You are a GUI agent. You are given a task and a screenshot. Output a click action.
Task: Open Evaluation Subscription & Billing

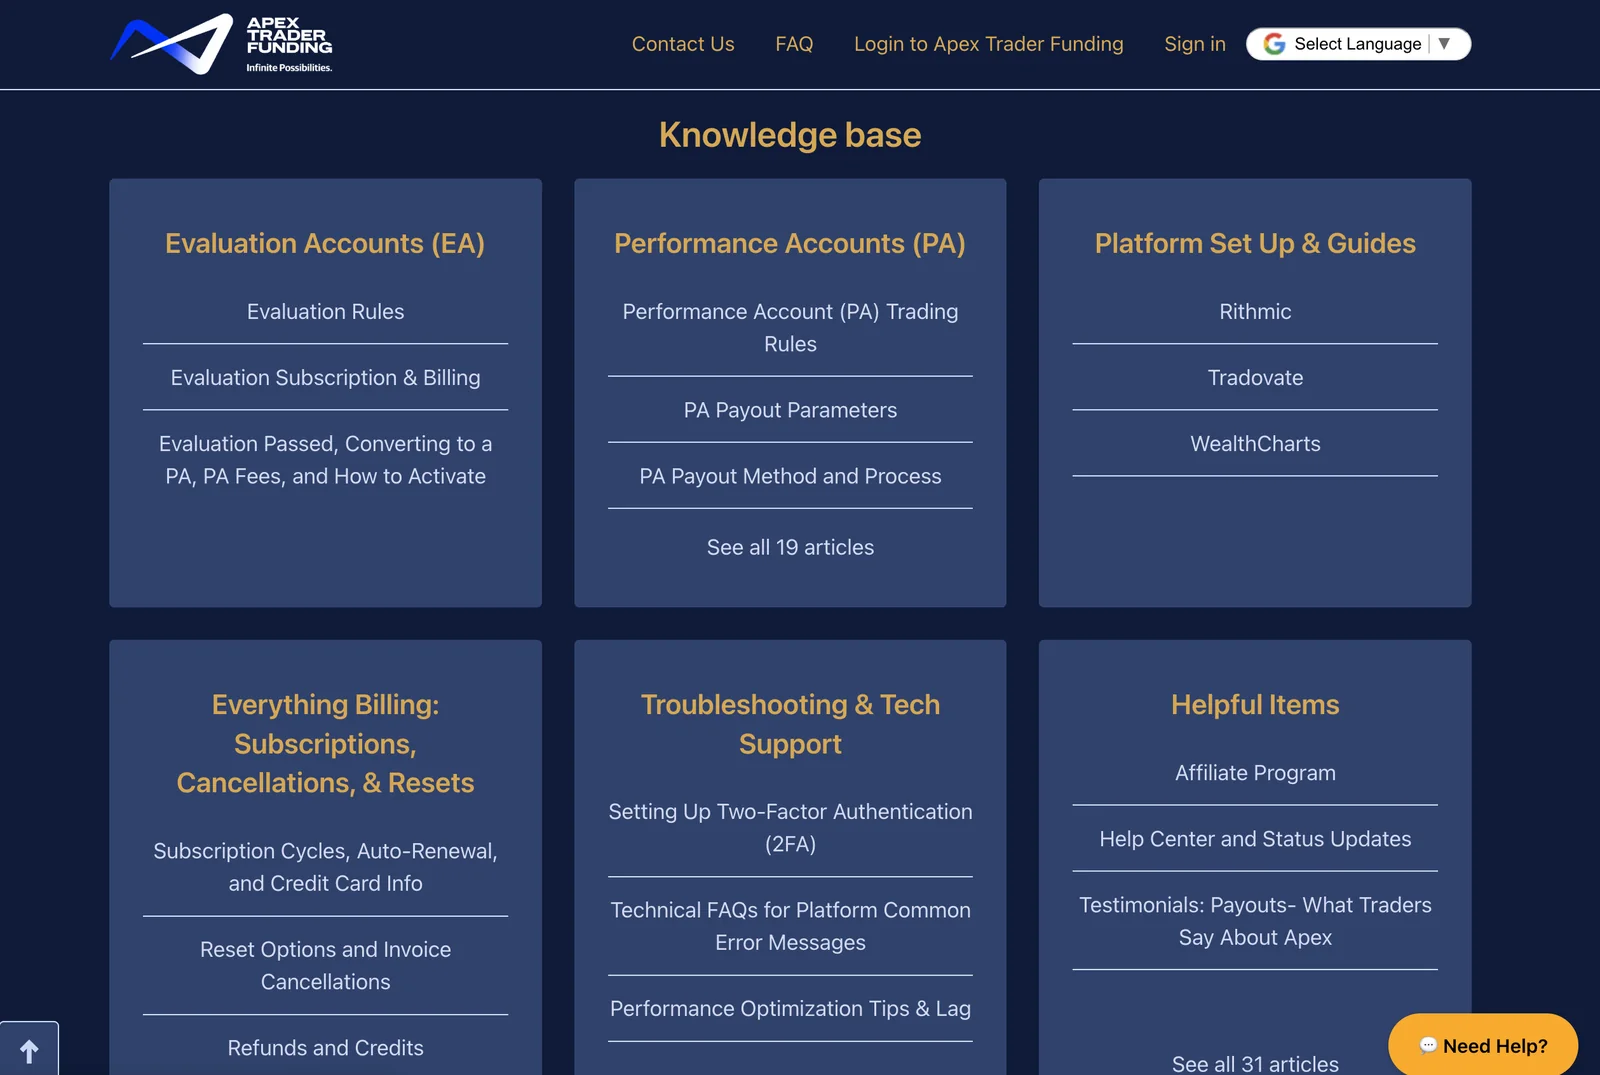[325, 378]
